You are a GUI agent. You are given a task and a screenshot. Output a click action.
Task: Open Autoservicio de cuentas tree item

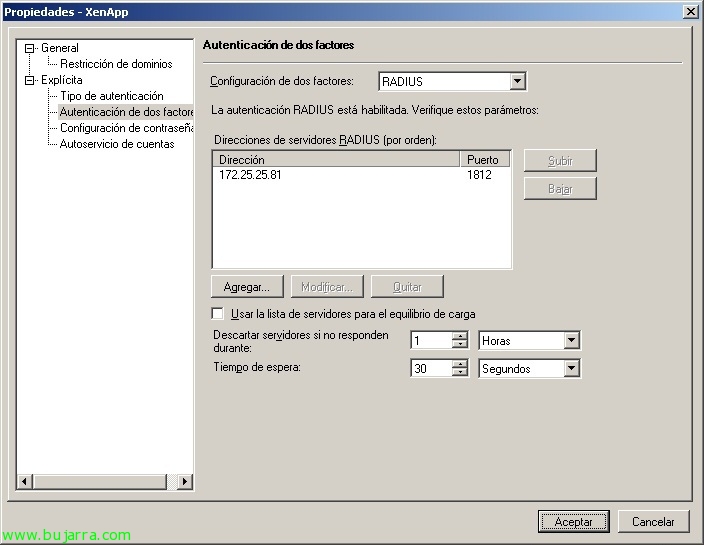[117, 144]
